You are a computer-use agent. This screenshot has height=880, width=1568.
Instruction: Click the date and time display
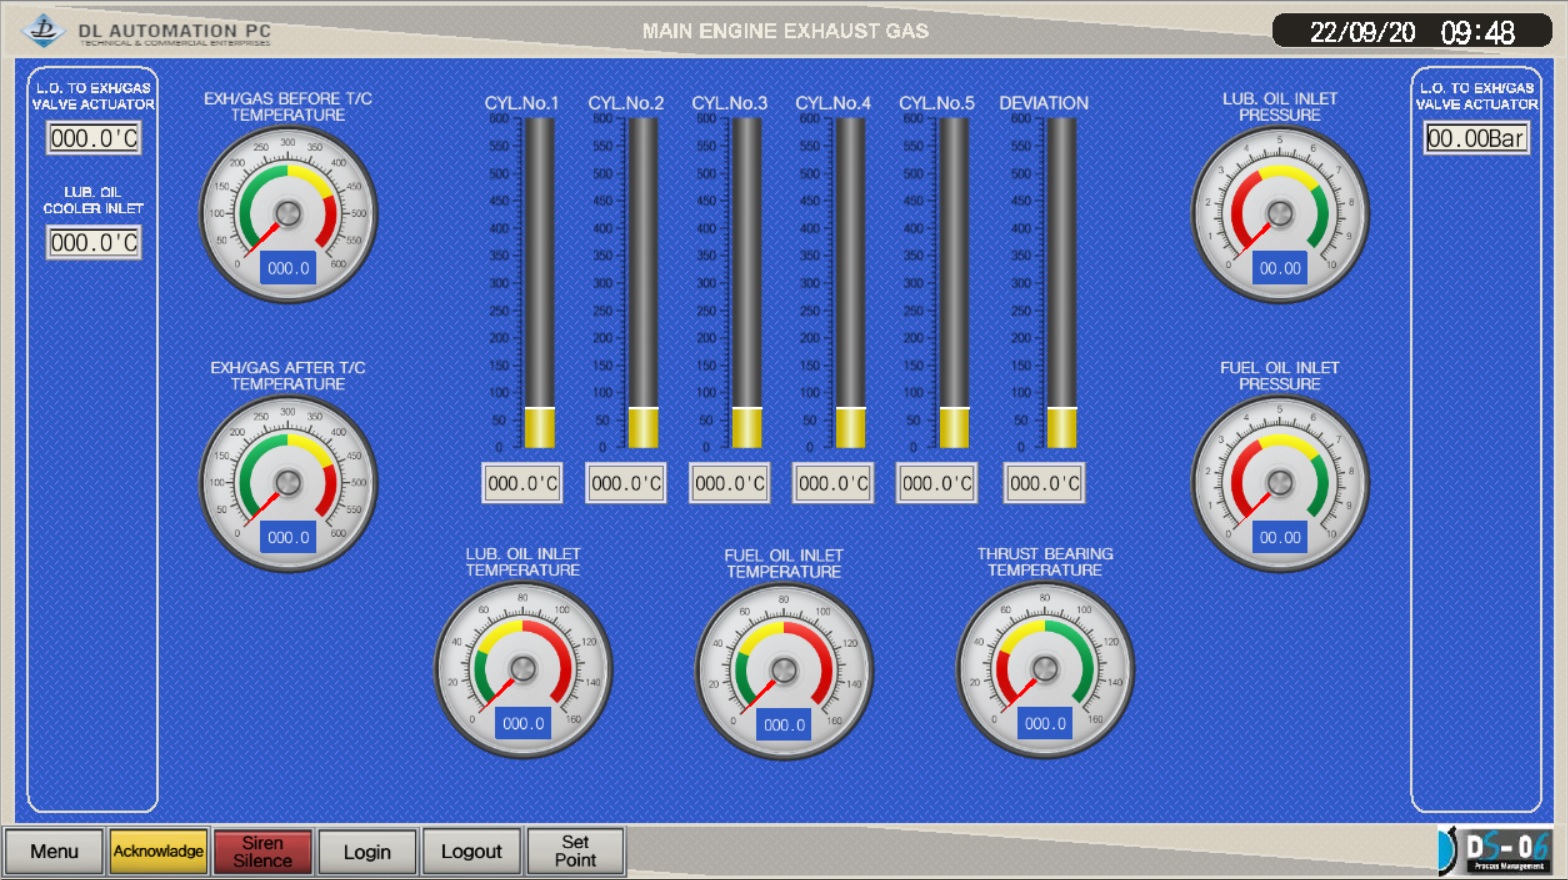[1411, 32]
